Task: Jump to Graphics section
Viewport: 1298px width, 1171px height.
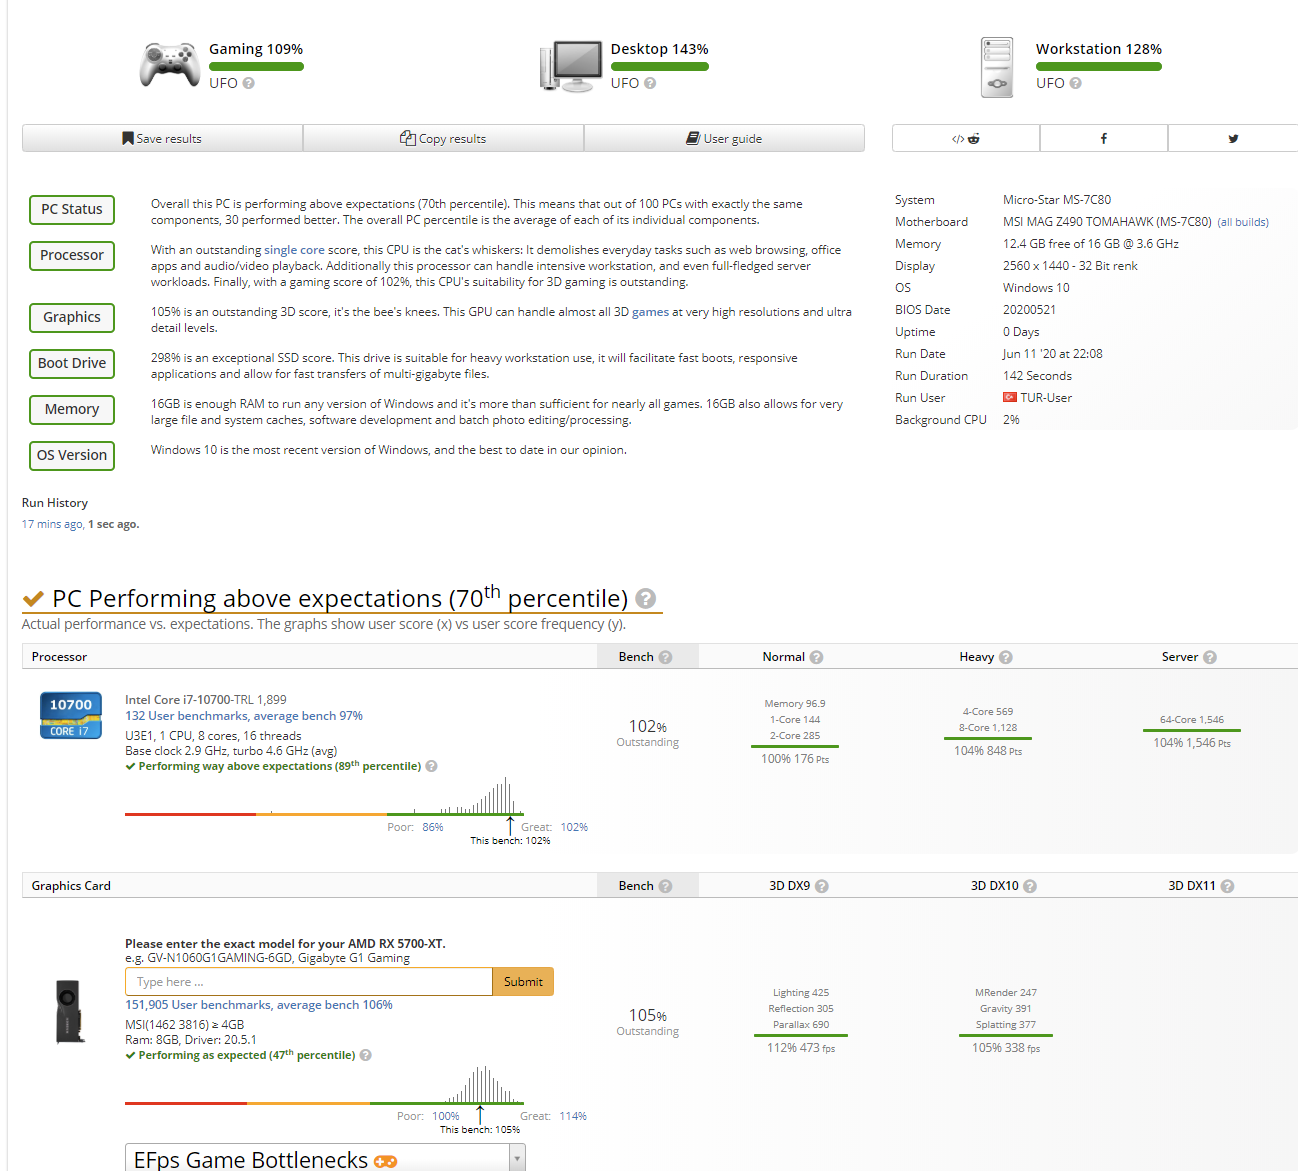Action: pyautogui.click(x=72, y=318)
